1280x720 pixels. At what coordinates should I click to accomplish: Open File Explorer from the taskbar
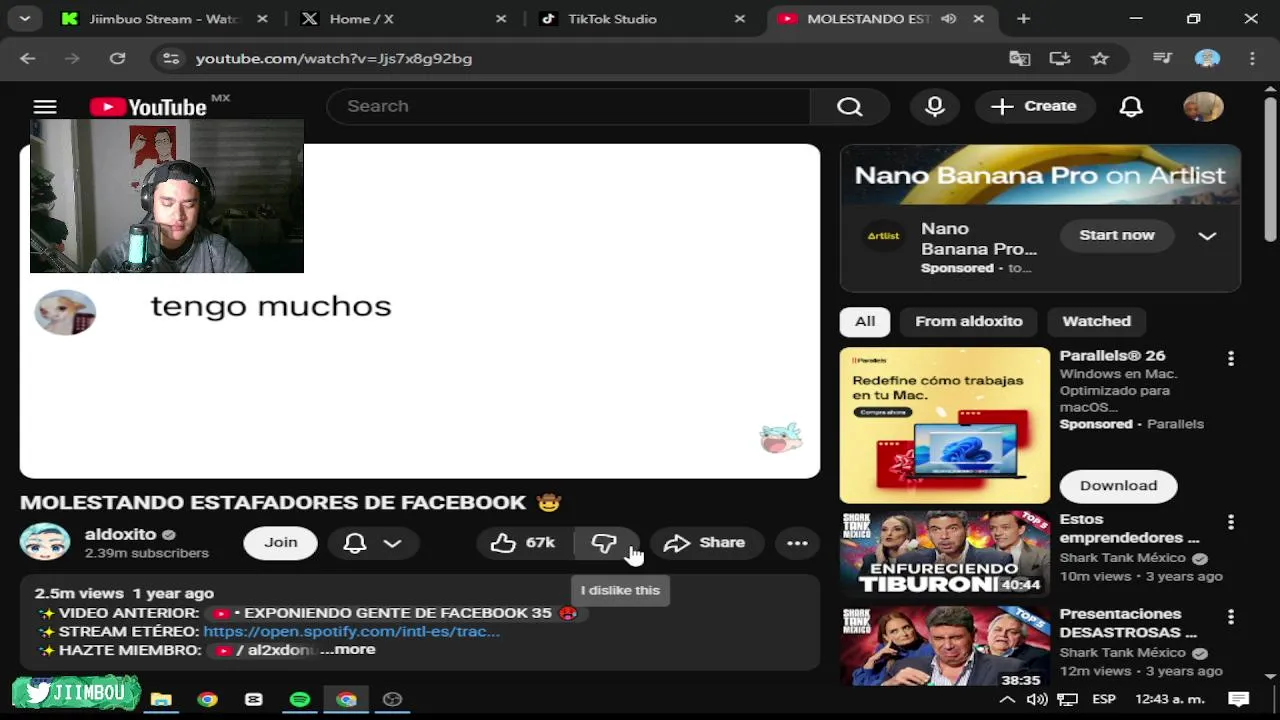pyautogui.click(x=161, y=699)
